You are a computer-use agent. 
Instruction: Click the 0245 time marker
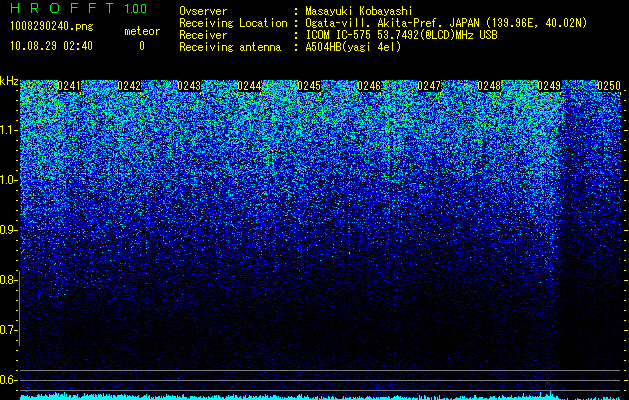(x=309, y=86)
